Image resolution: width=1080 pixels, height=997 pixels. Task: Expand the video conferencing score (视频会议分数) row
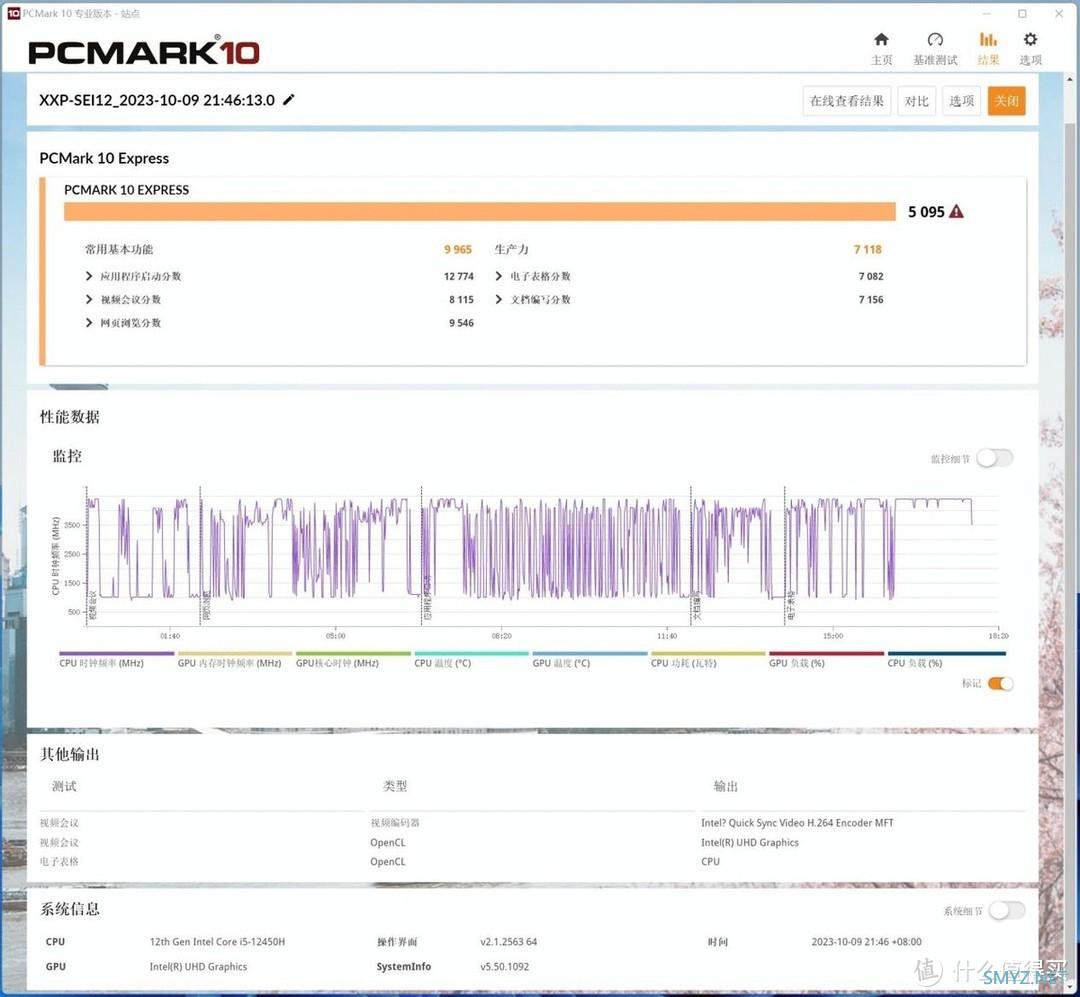click(x=88, y=300)
